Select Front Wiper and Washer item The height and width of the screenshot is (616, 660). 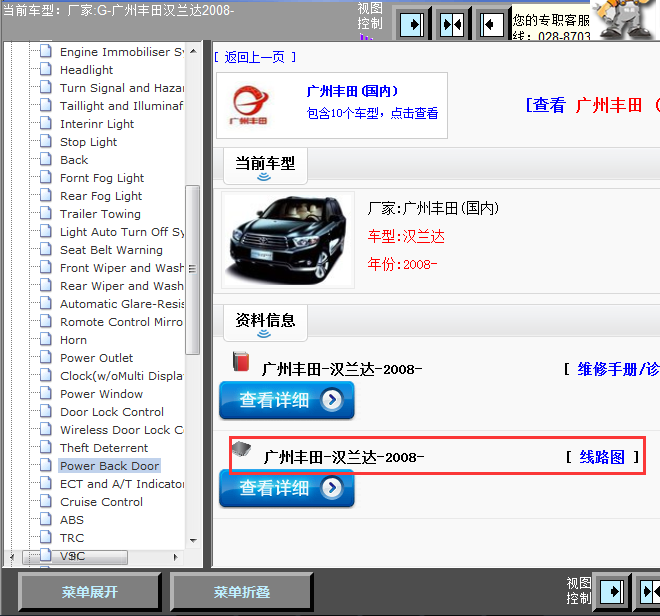122,268
